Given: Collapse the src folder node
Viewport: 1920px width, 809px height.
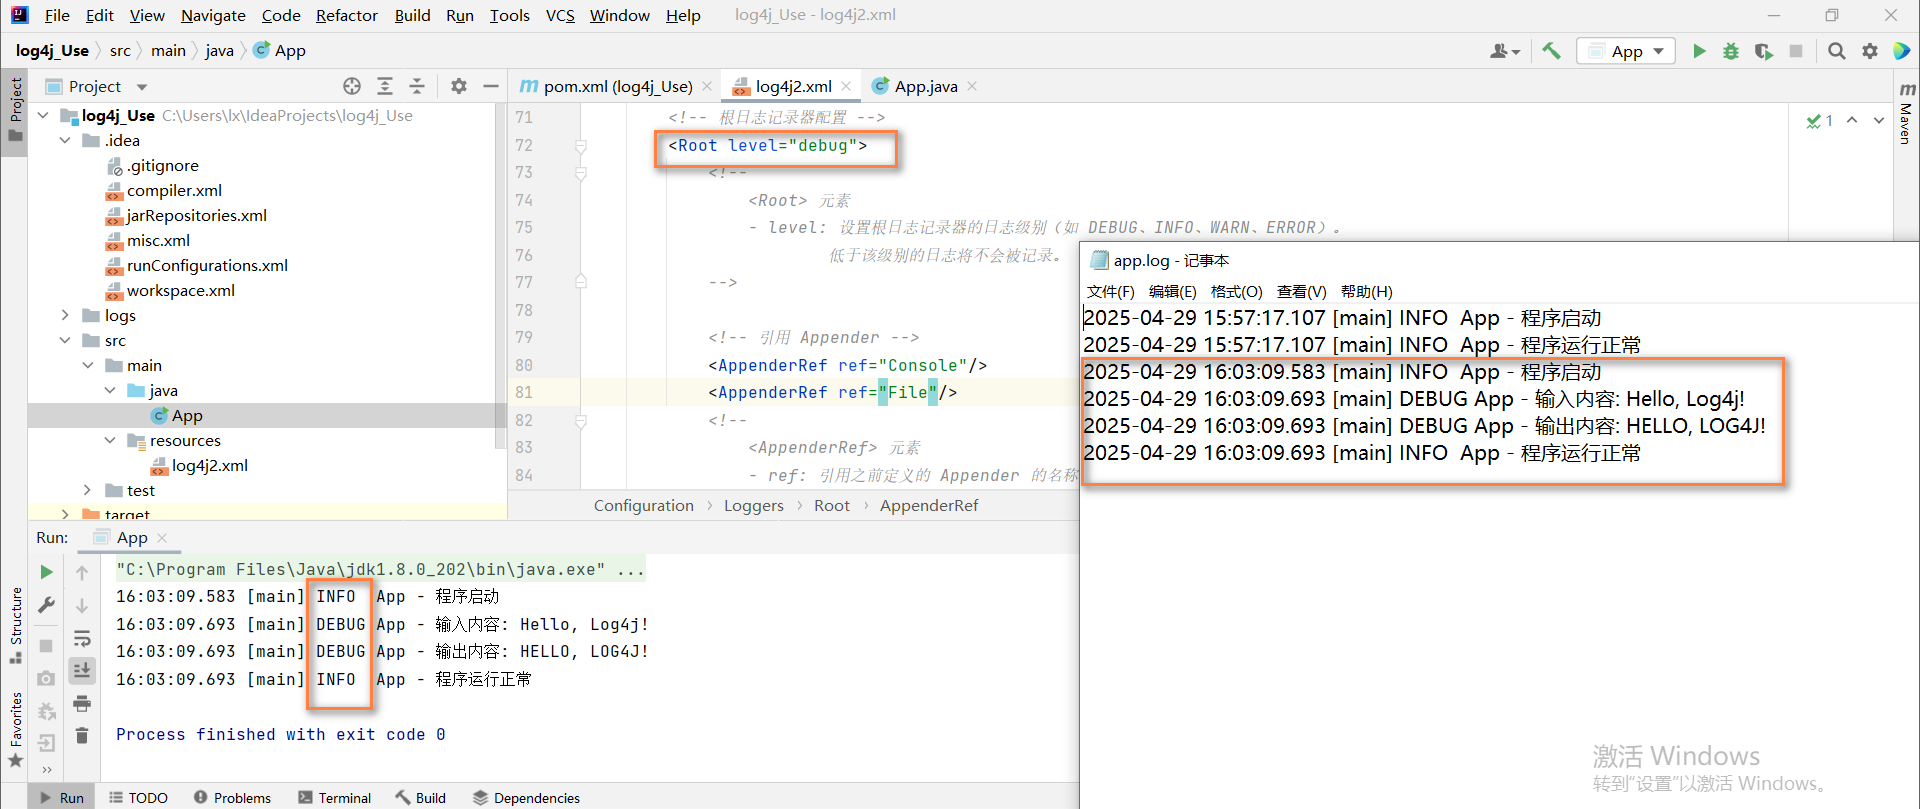Looking at the screenshot, I should coord(65,341).
